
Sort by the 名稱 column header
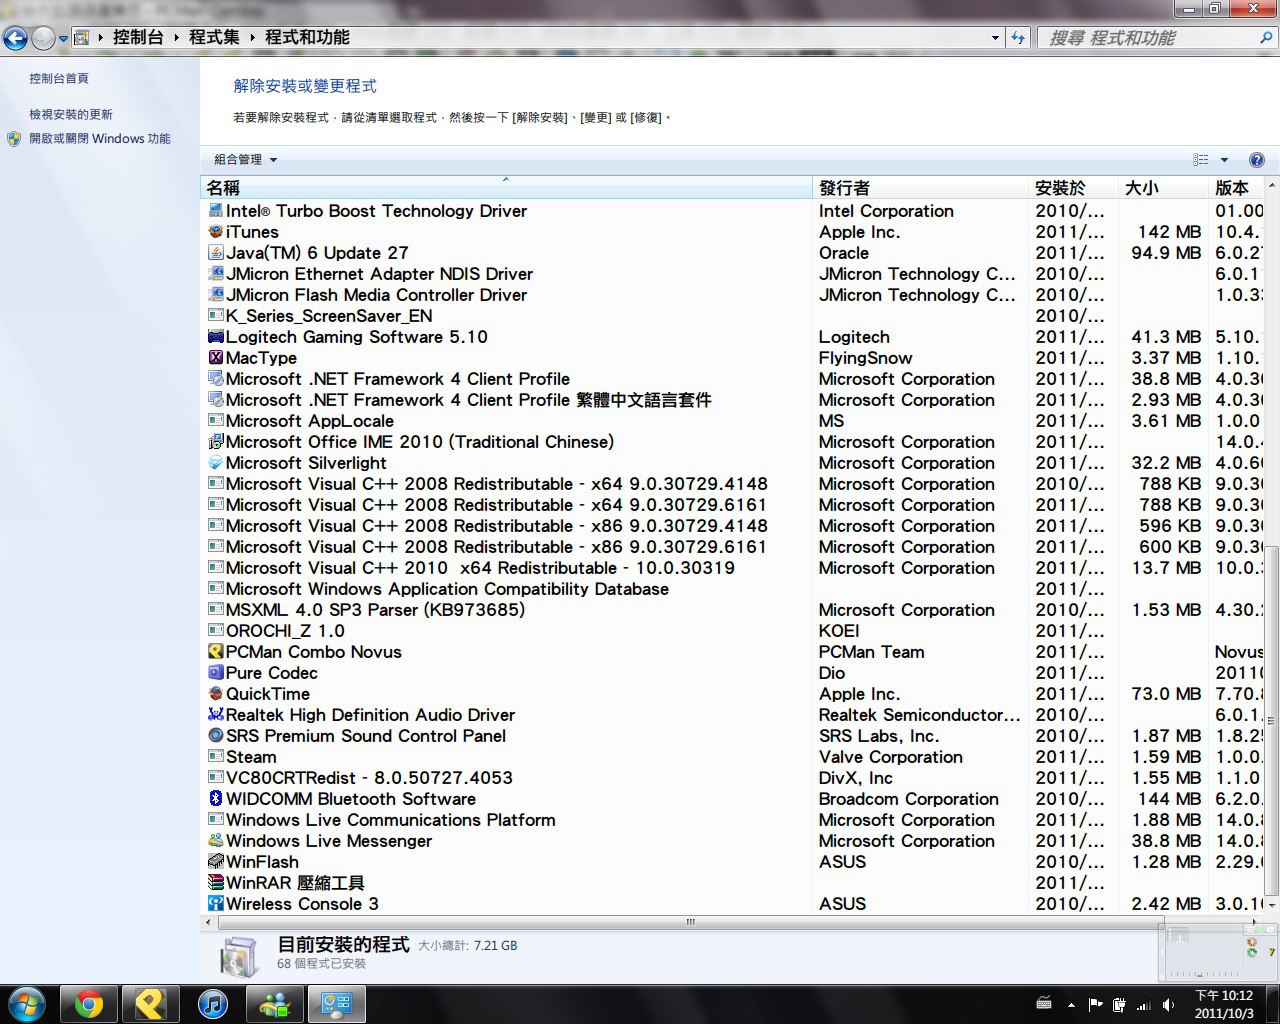[x=507, y=188]
